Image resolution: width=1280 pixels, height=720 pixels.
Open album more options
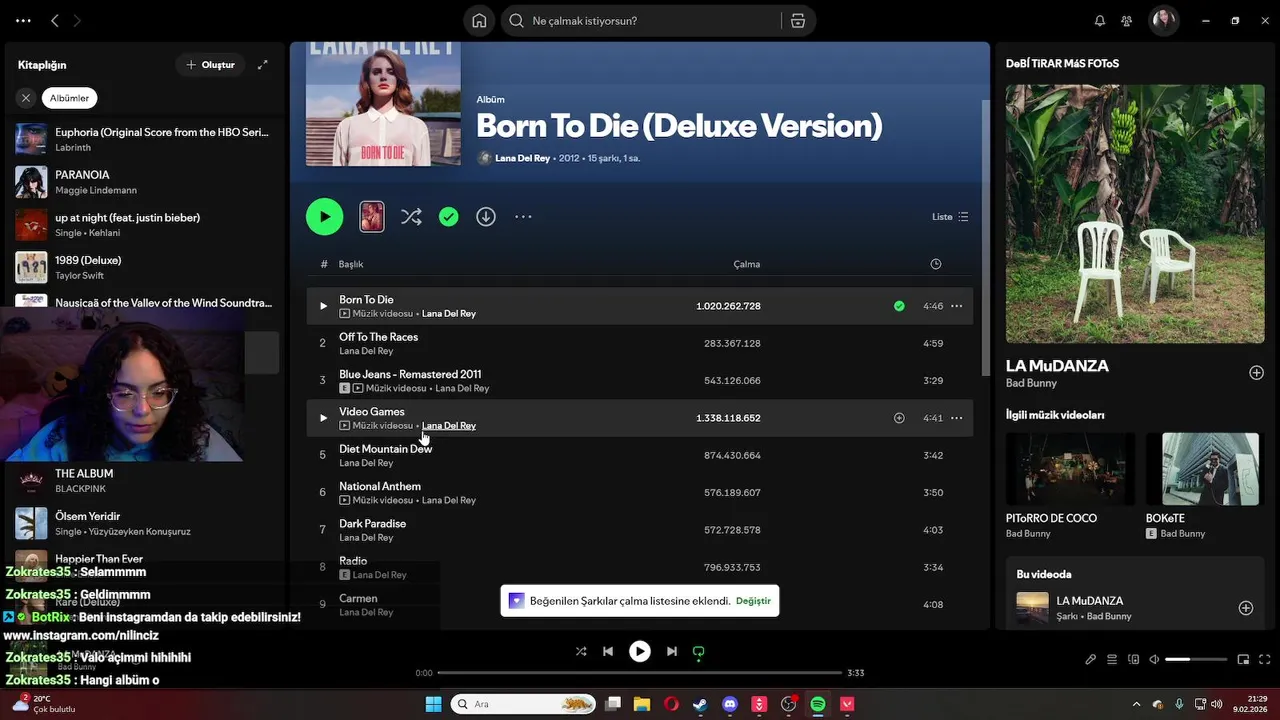pyautogui.click(x=523, y=217)
